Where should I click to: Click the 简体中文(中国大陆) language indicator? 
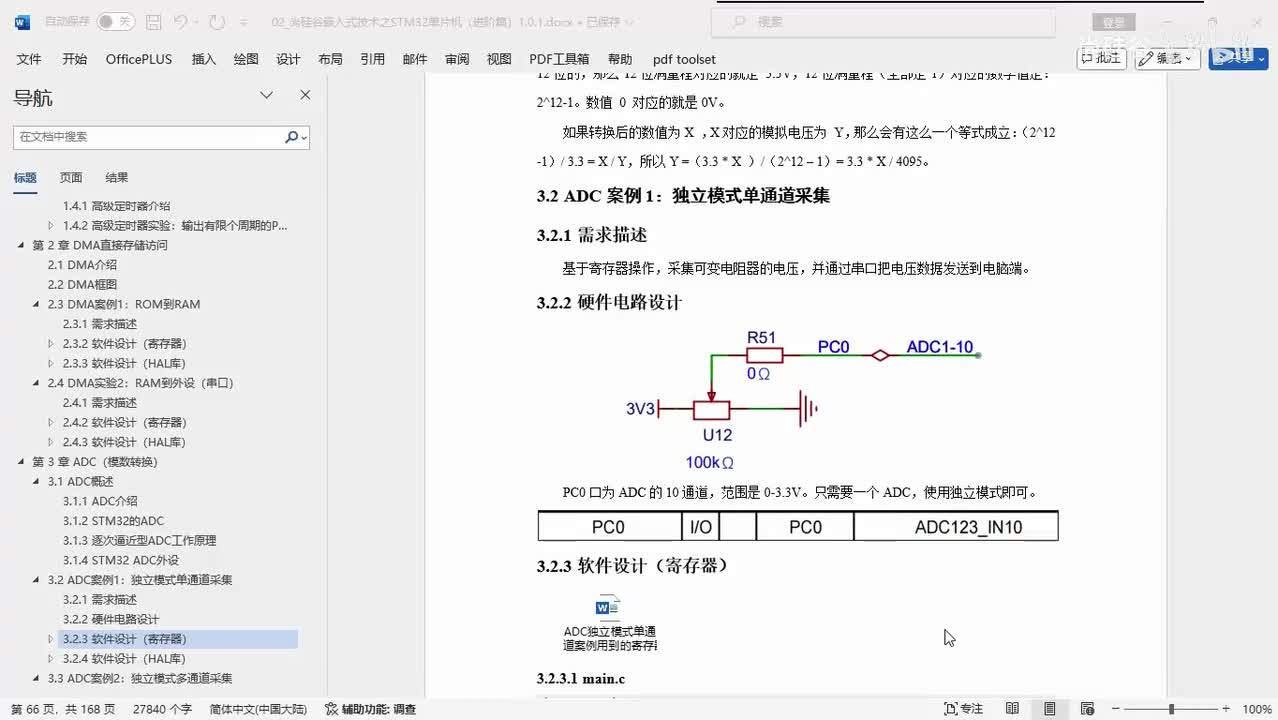[258, 709]
